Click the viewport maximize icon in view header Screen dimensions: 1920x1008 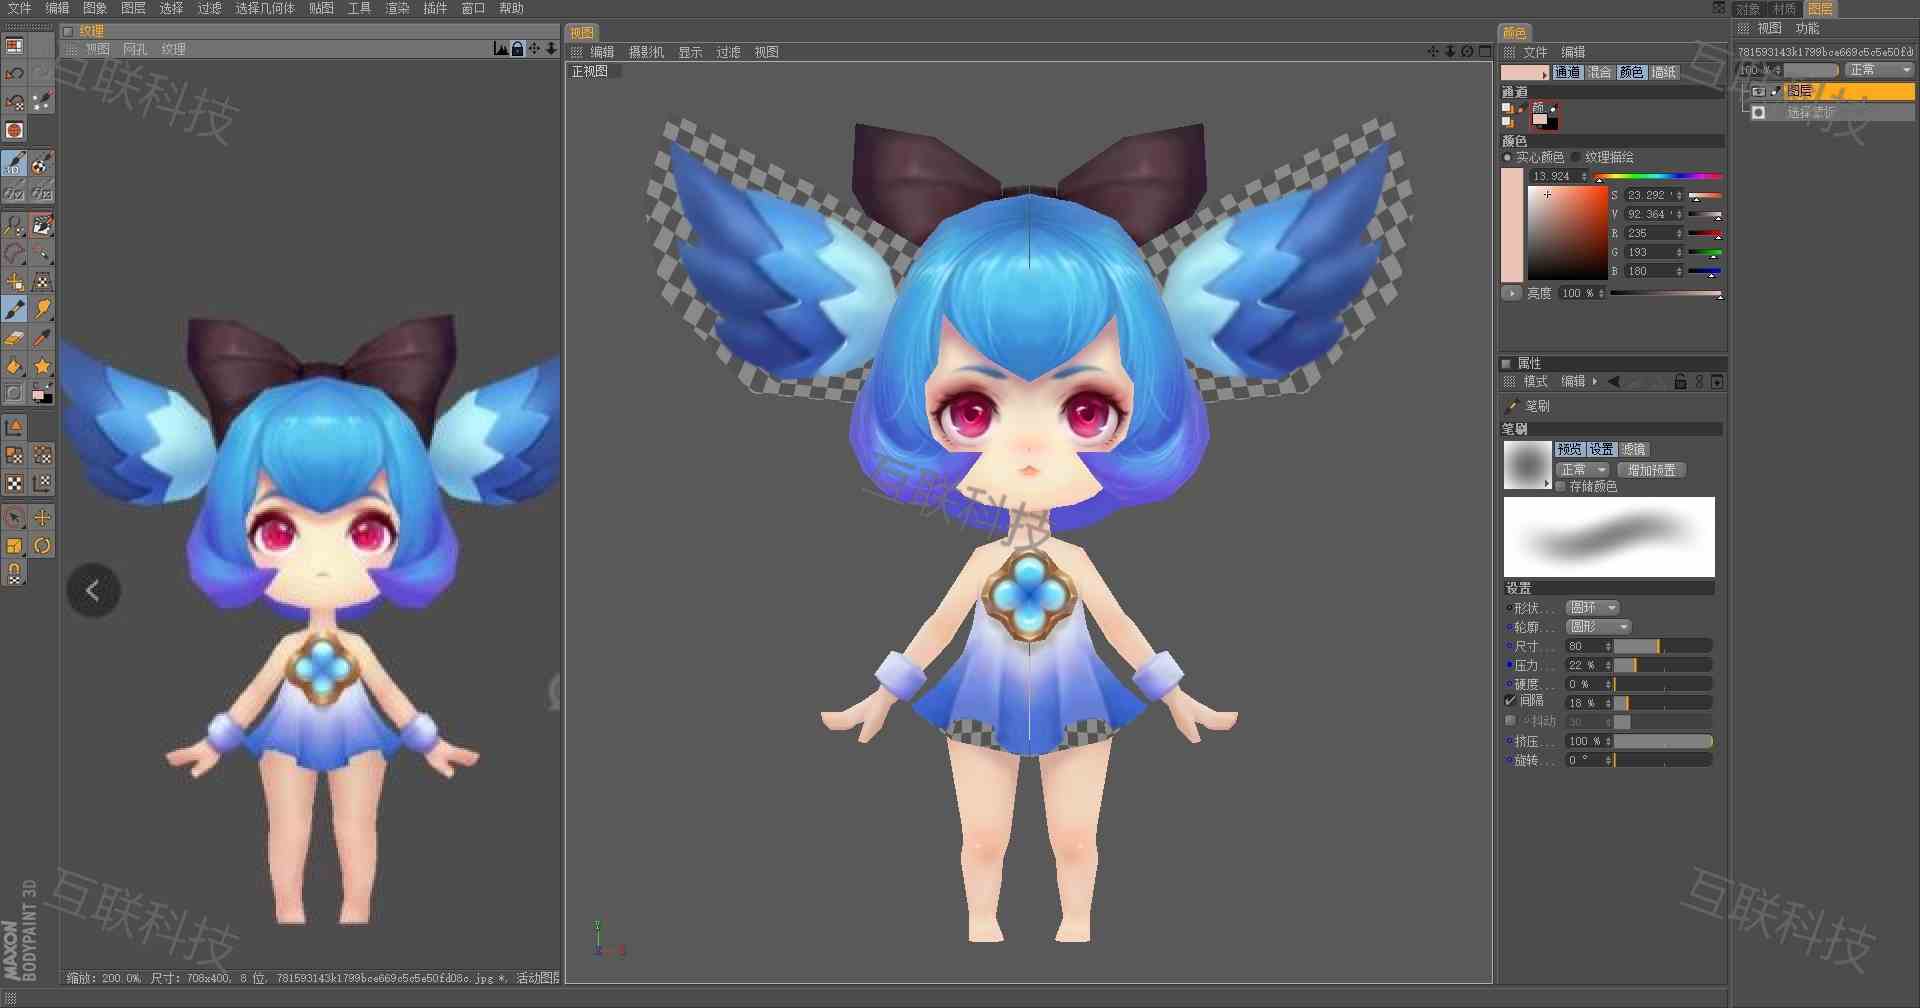tap(1485, 51)
